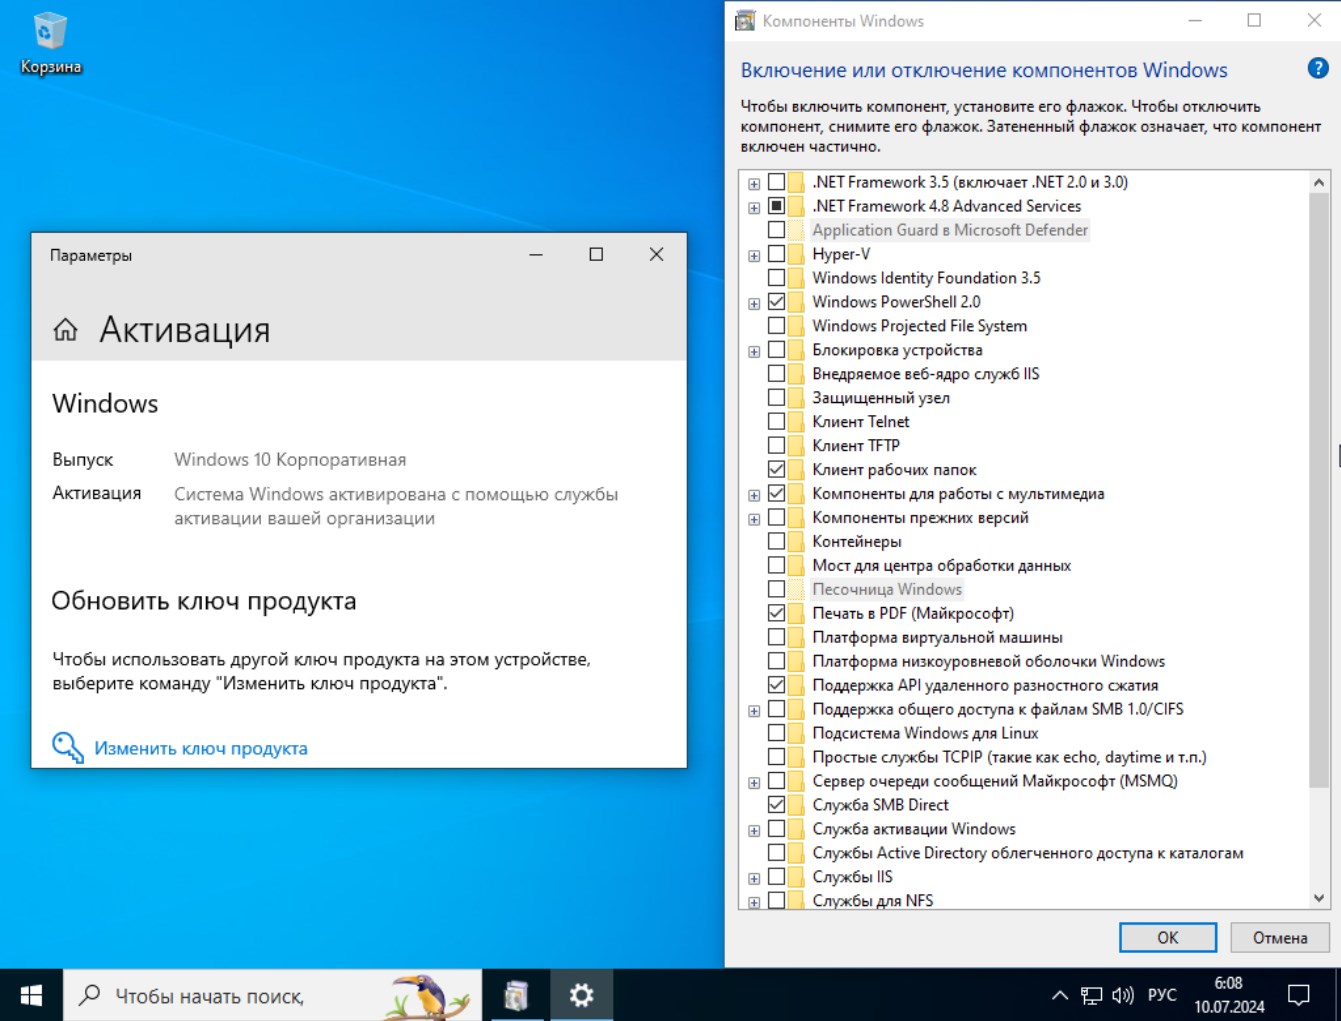Maximize the Компоненты Windows window
The width and height of the screenshot is (1341, 1021).
(1254, 21)
